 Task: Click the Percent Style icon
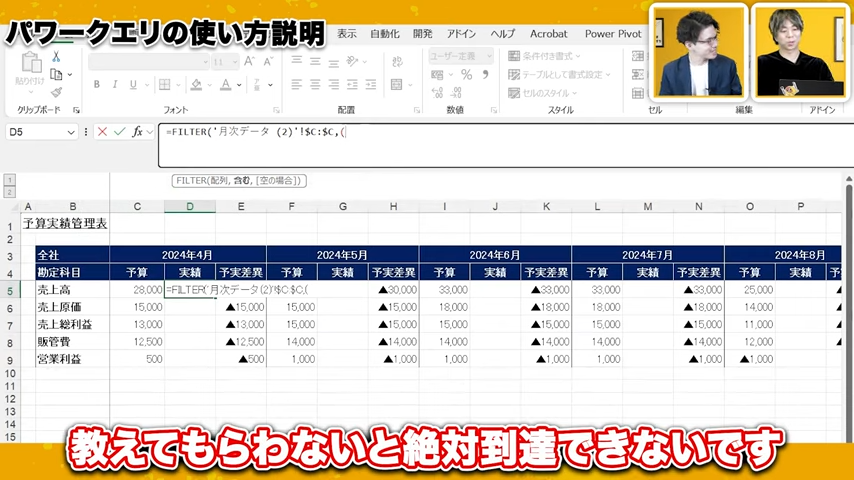[x=467, y=75]
